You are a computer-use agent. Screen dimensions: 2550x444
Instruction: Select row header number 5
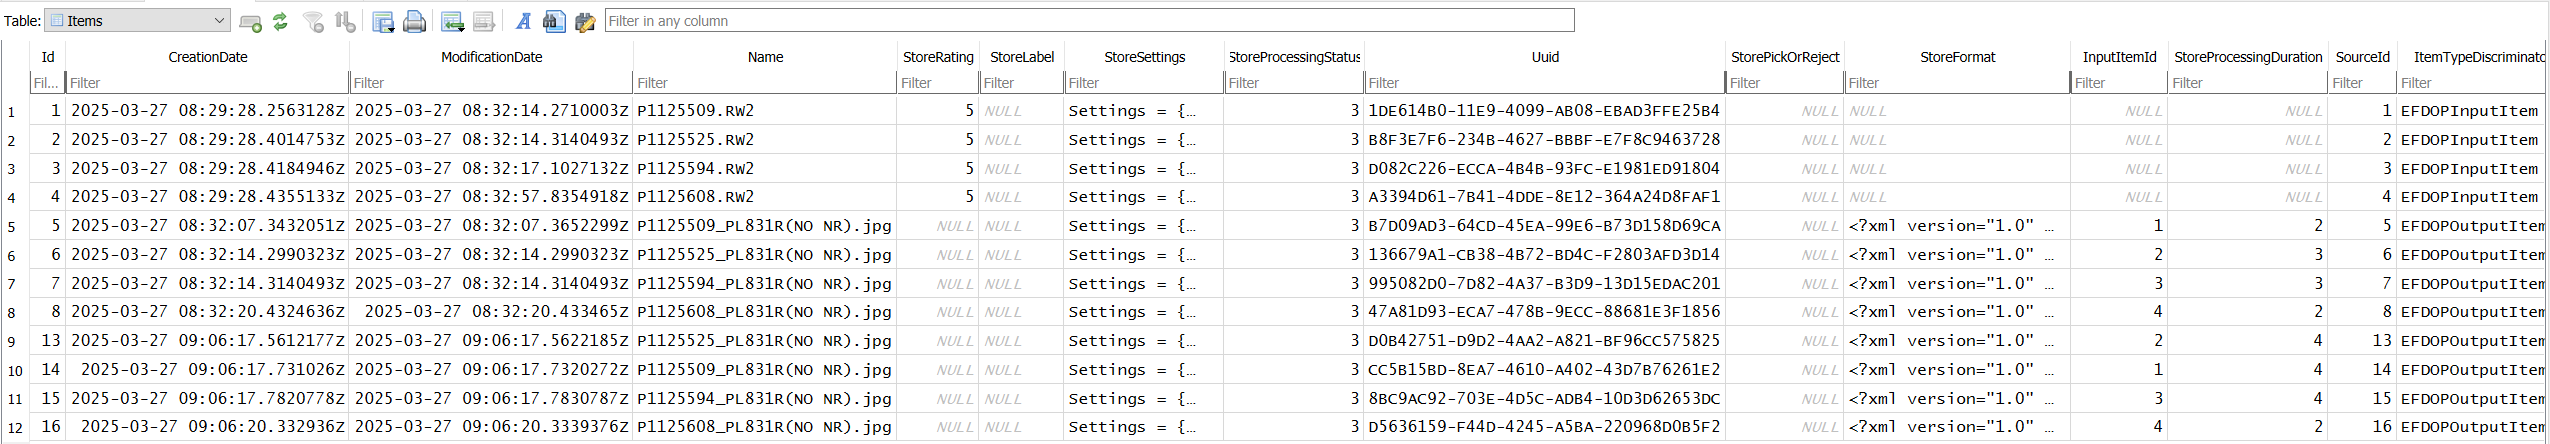(x=12, y=227)
